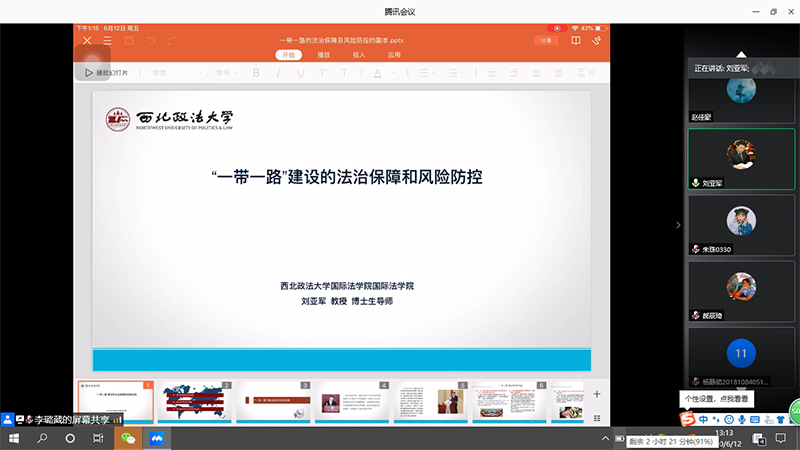Collapse the participant video side panel

click(678, 225)
